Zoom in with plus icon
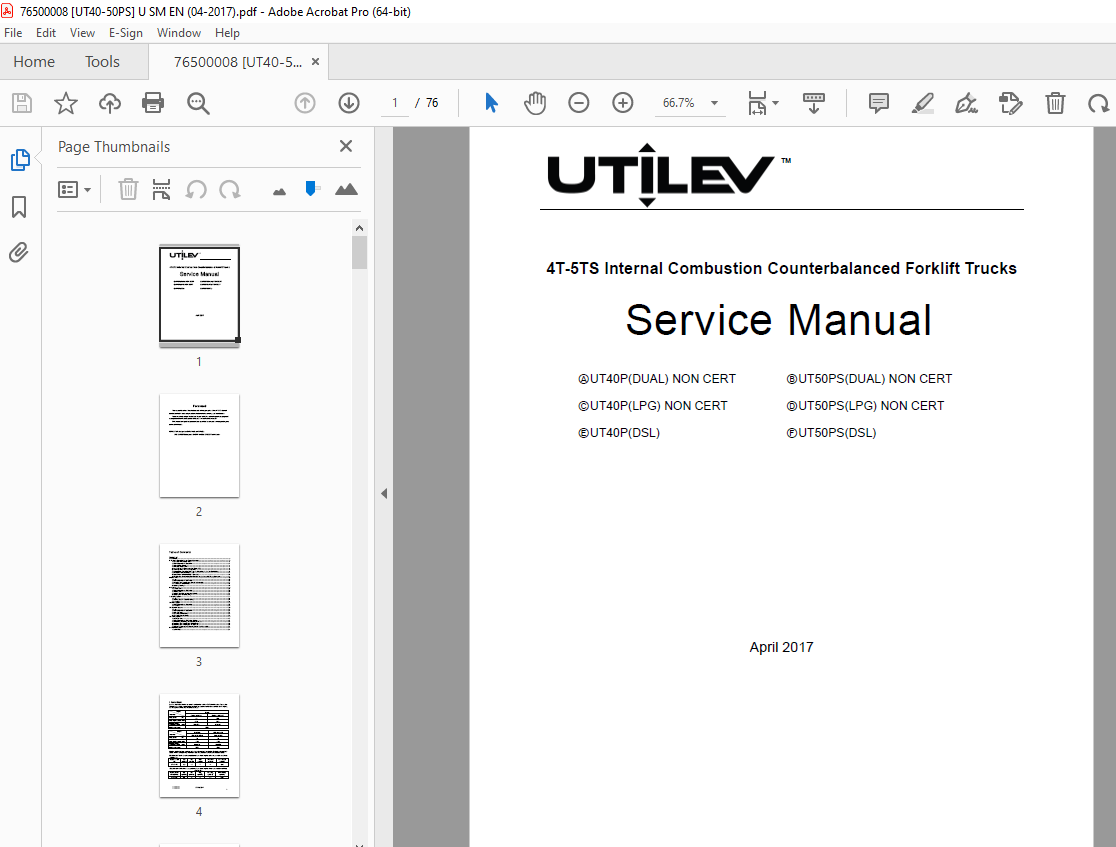Viewport: 1116px width, 847px height. (x=623, y=103)
